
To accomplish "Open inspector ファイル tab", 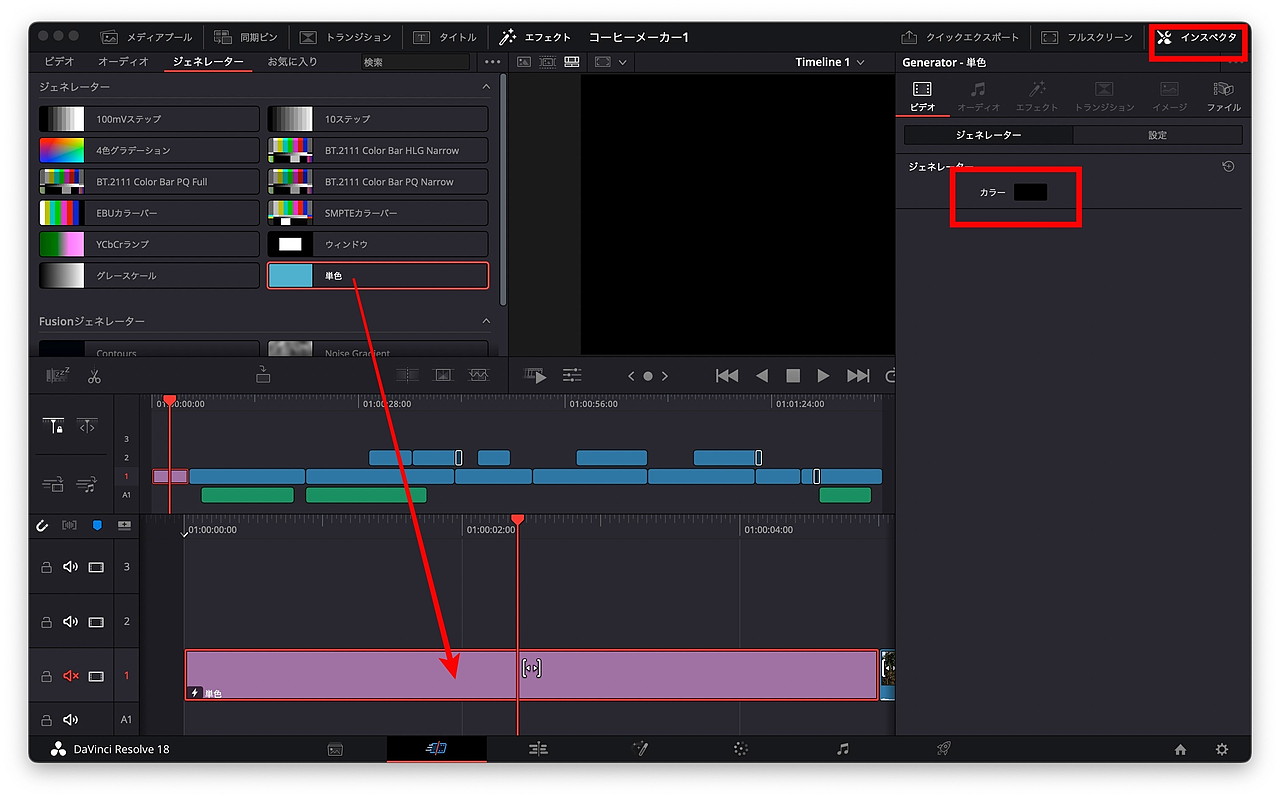I will point(1223,96).
